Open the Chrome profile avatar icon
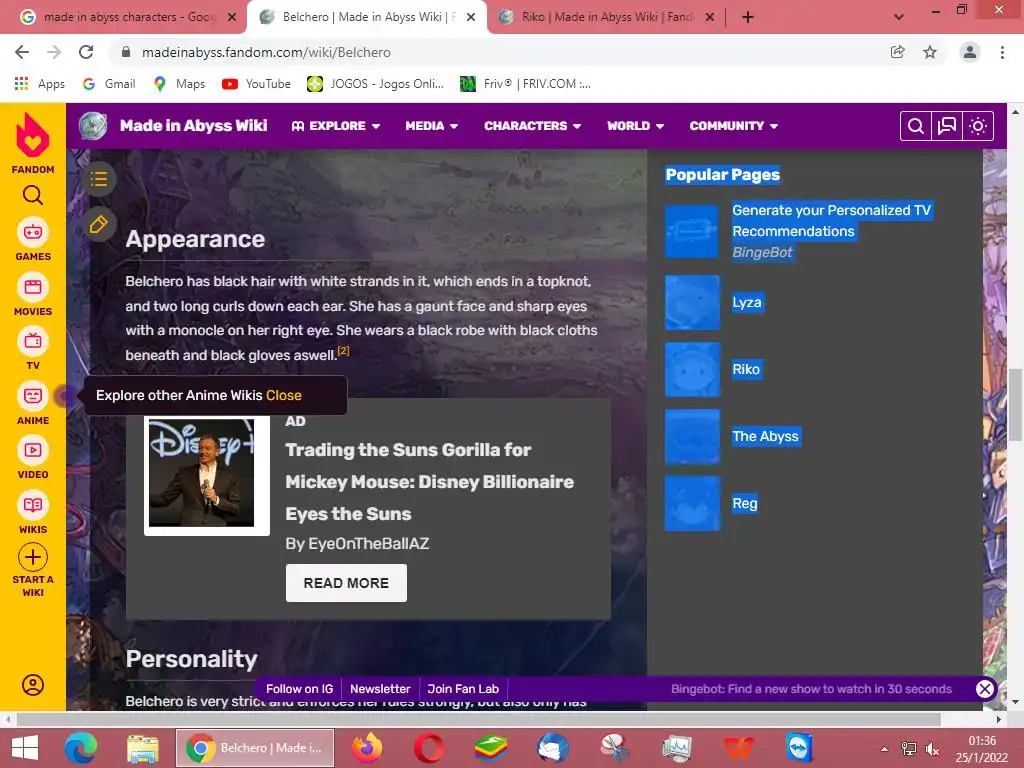 pos(970,52)
